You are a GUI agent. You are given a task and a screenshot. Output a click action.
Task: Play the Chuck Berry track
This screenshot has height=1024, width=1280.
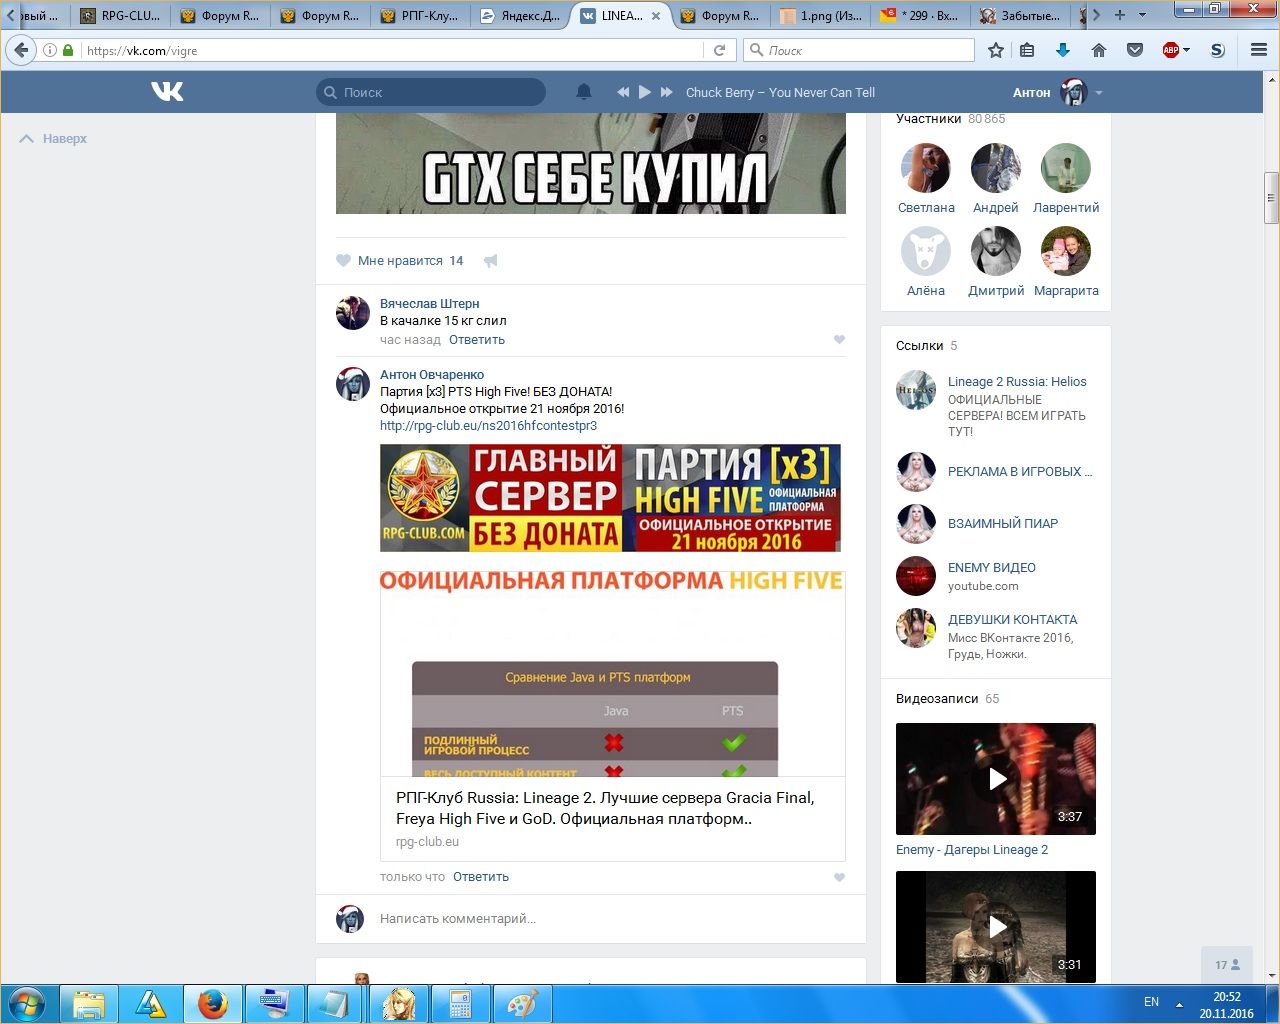[645, 92]
